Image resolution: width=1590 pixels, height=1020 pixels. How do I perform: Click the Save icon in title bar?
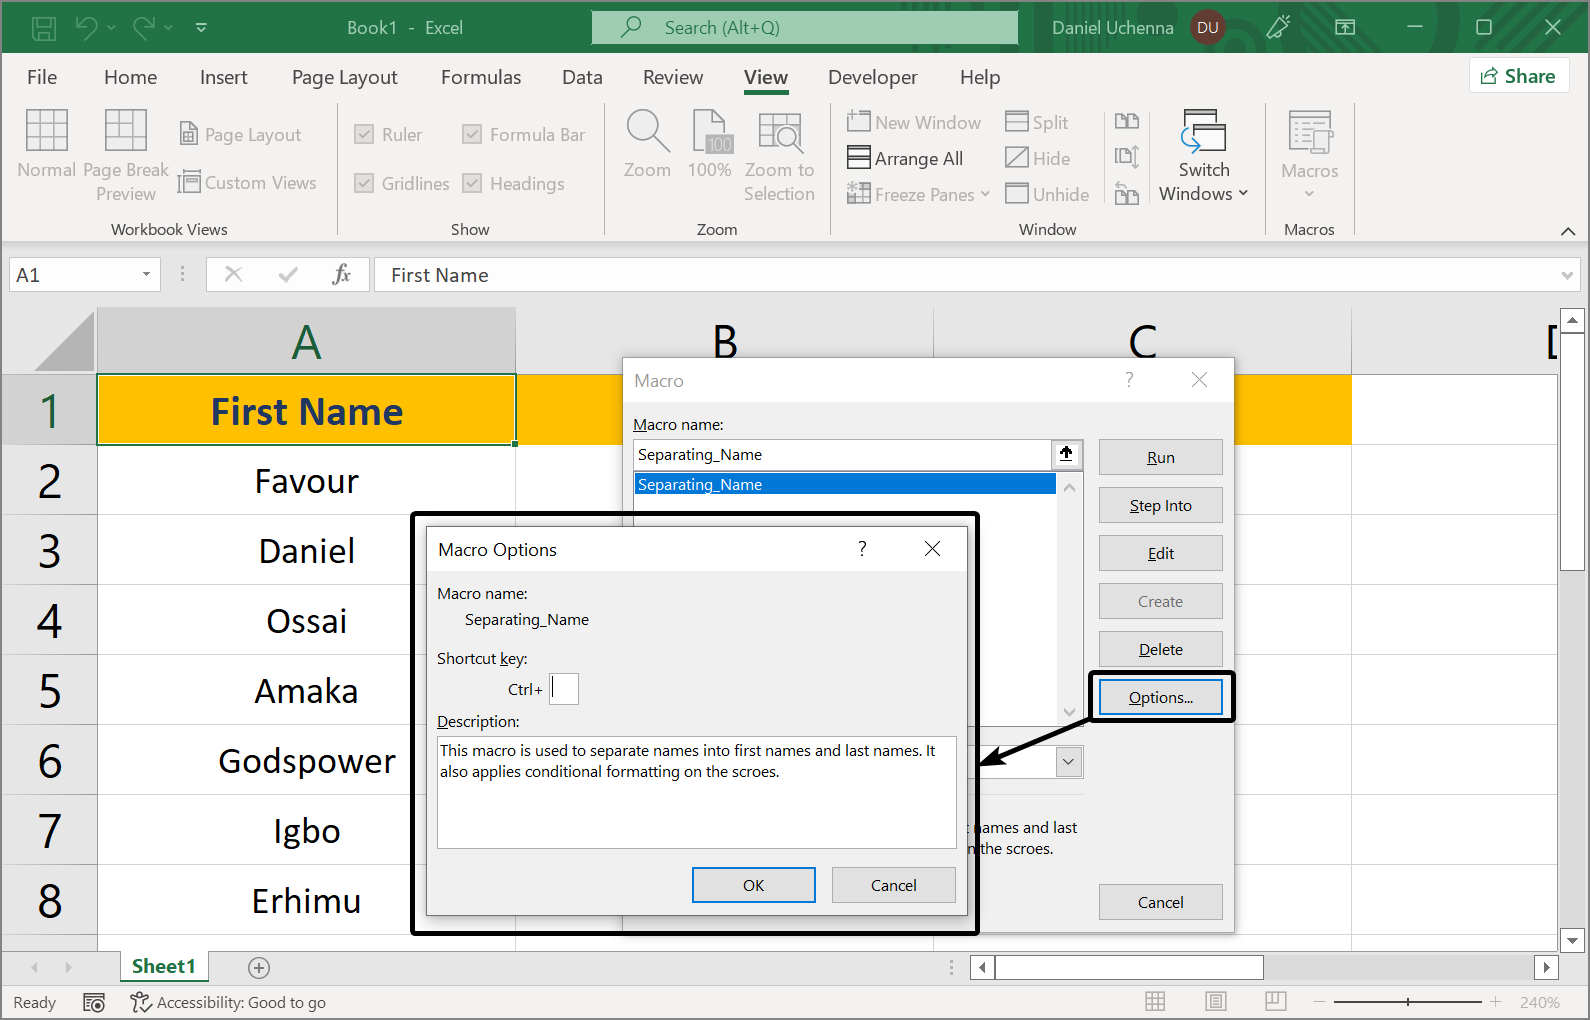pyautogui.click(x=44, y=28)
